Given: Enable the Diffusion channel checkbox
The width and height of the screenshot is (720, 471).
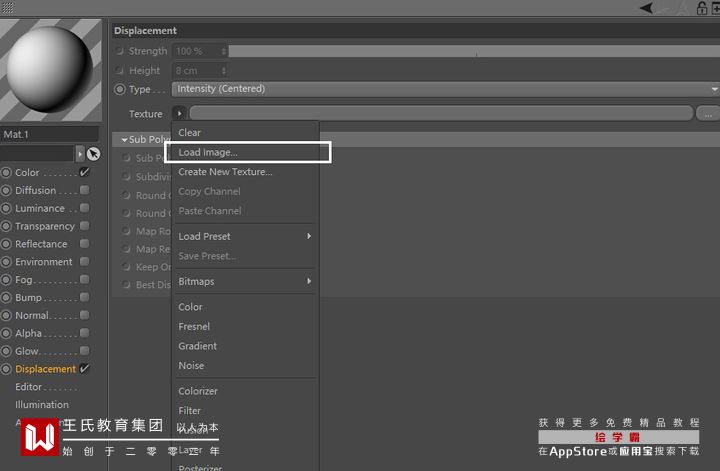Looking at the screenshot, I should click(x=84, y=190).
